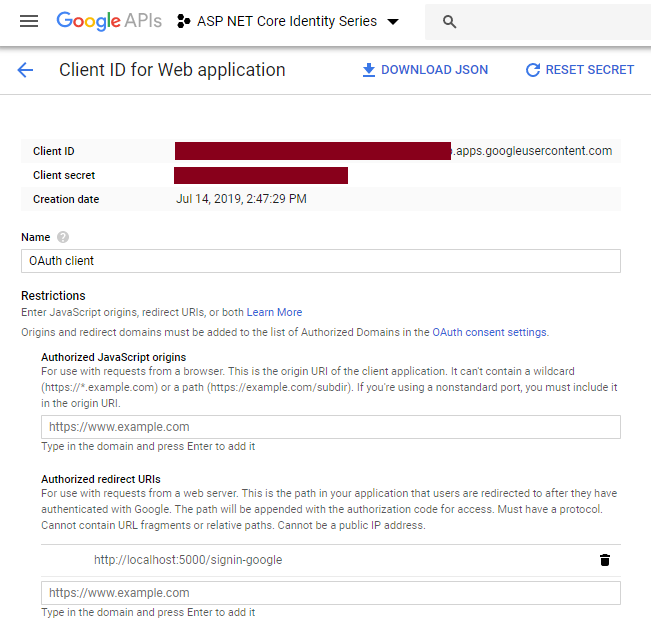651x623 pixels.
Task: Click the project hexagon dots icon
Action: [183, 21]
